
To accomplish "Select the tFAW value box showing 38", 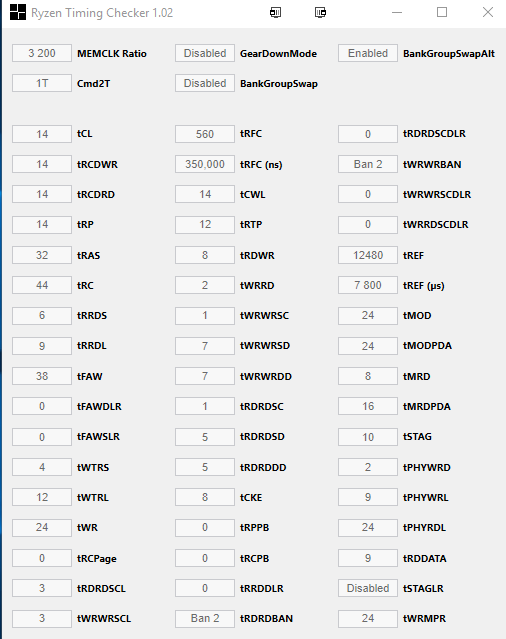I will pyautogui.click(x=42, y=376).
